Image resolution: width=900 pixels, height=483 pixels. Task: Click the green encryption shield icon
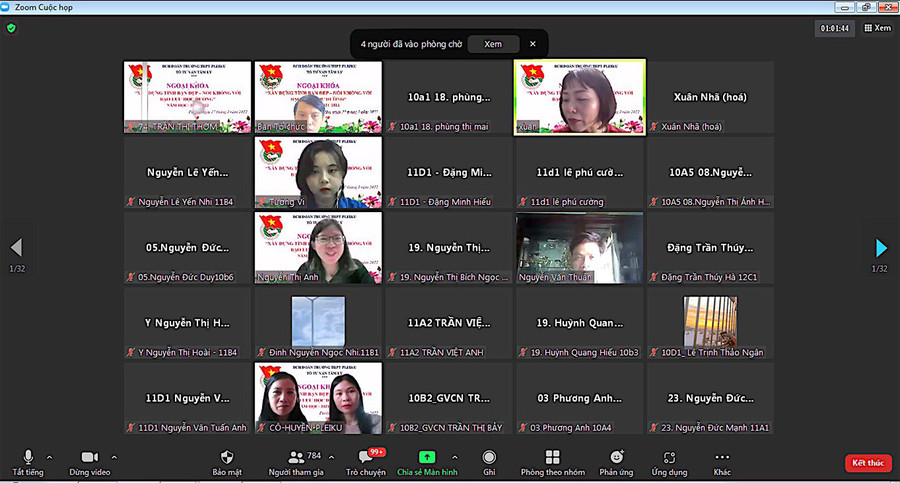[11, 28]
